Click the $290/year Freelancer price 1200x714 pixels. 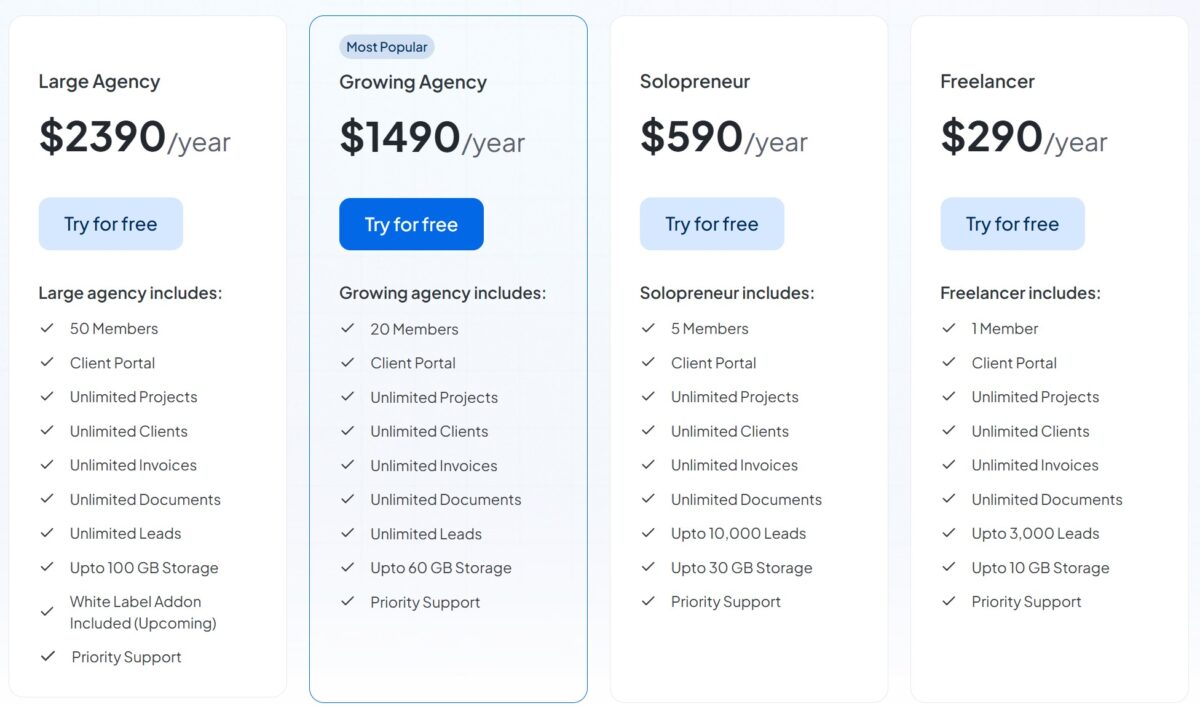coord(1024,137)
